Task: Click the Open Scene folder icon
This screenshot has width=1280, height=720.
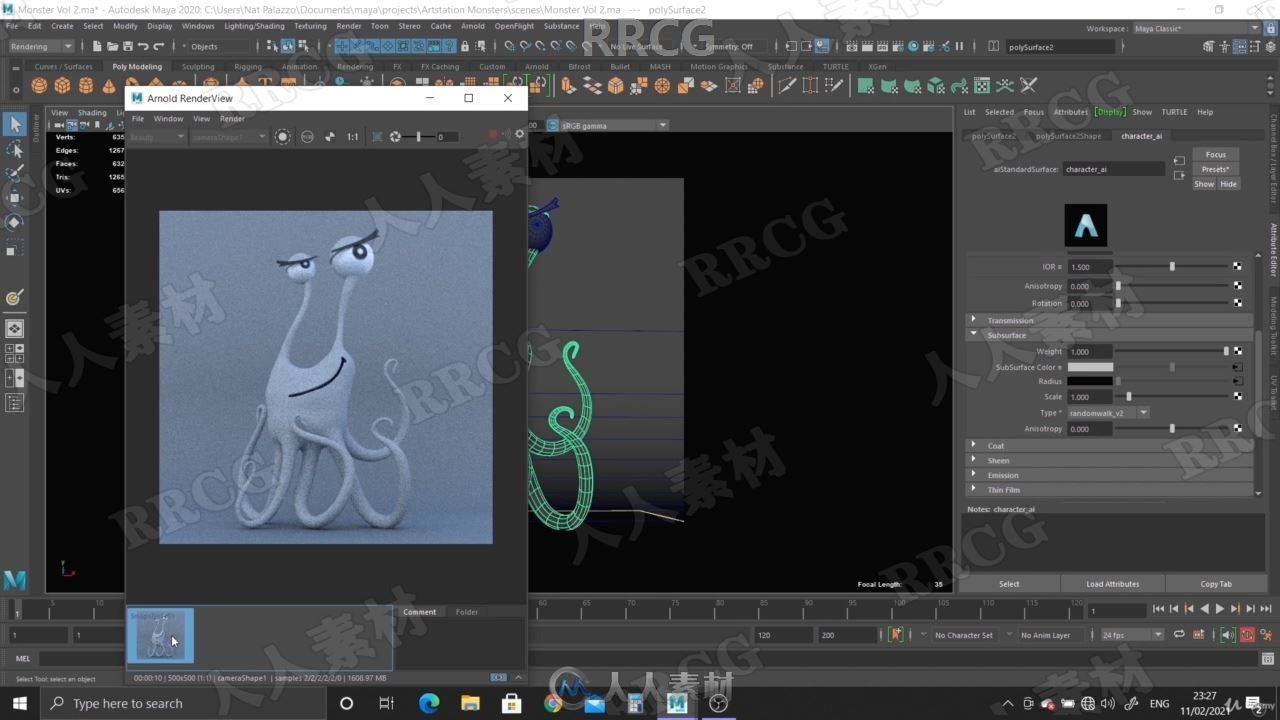Action: (x=112, y=46)
